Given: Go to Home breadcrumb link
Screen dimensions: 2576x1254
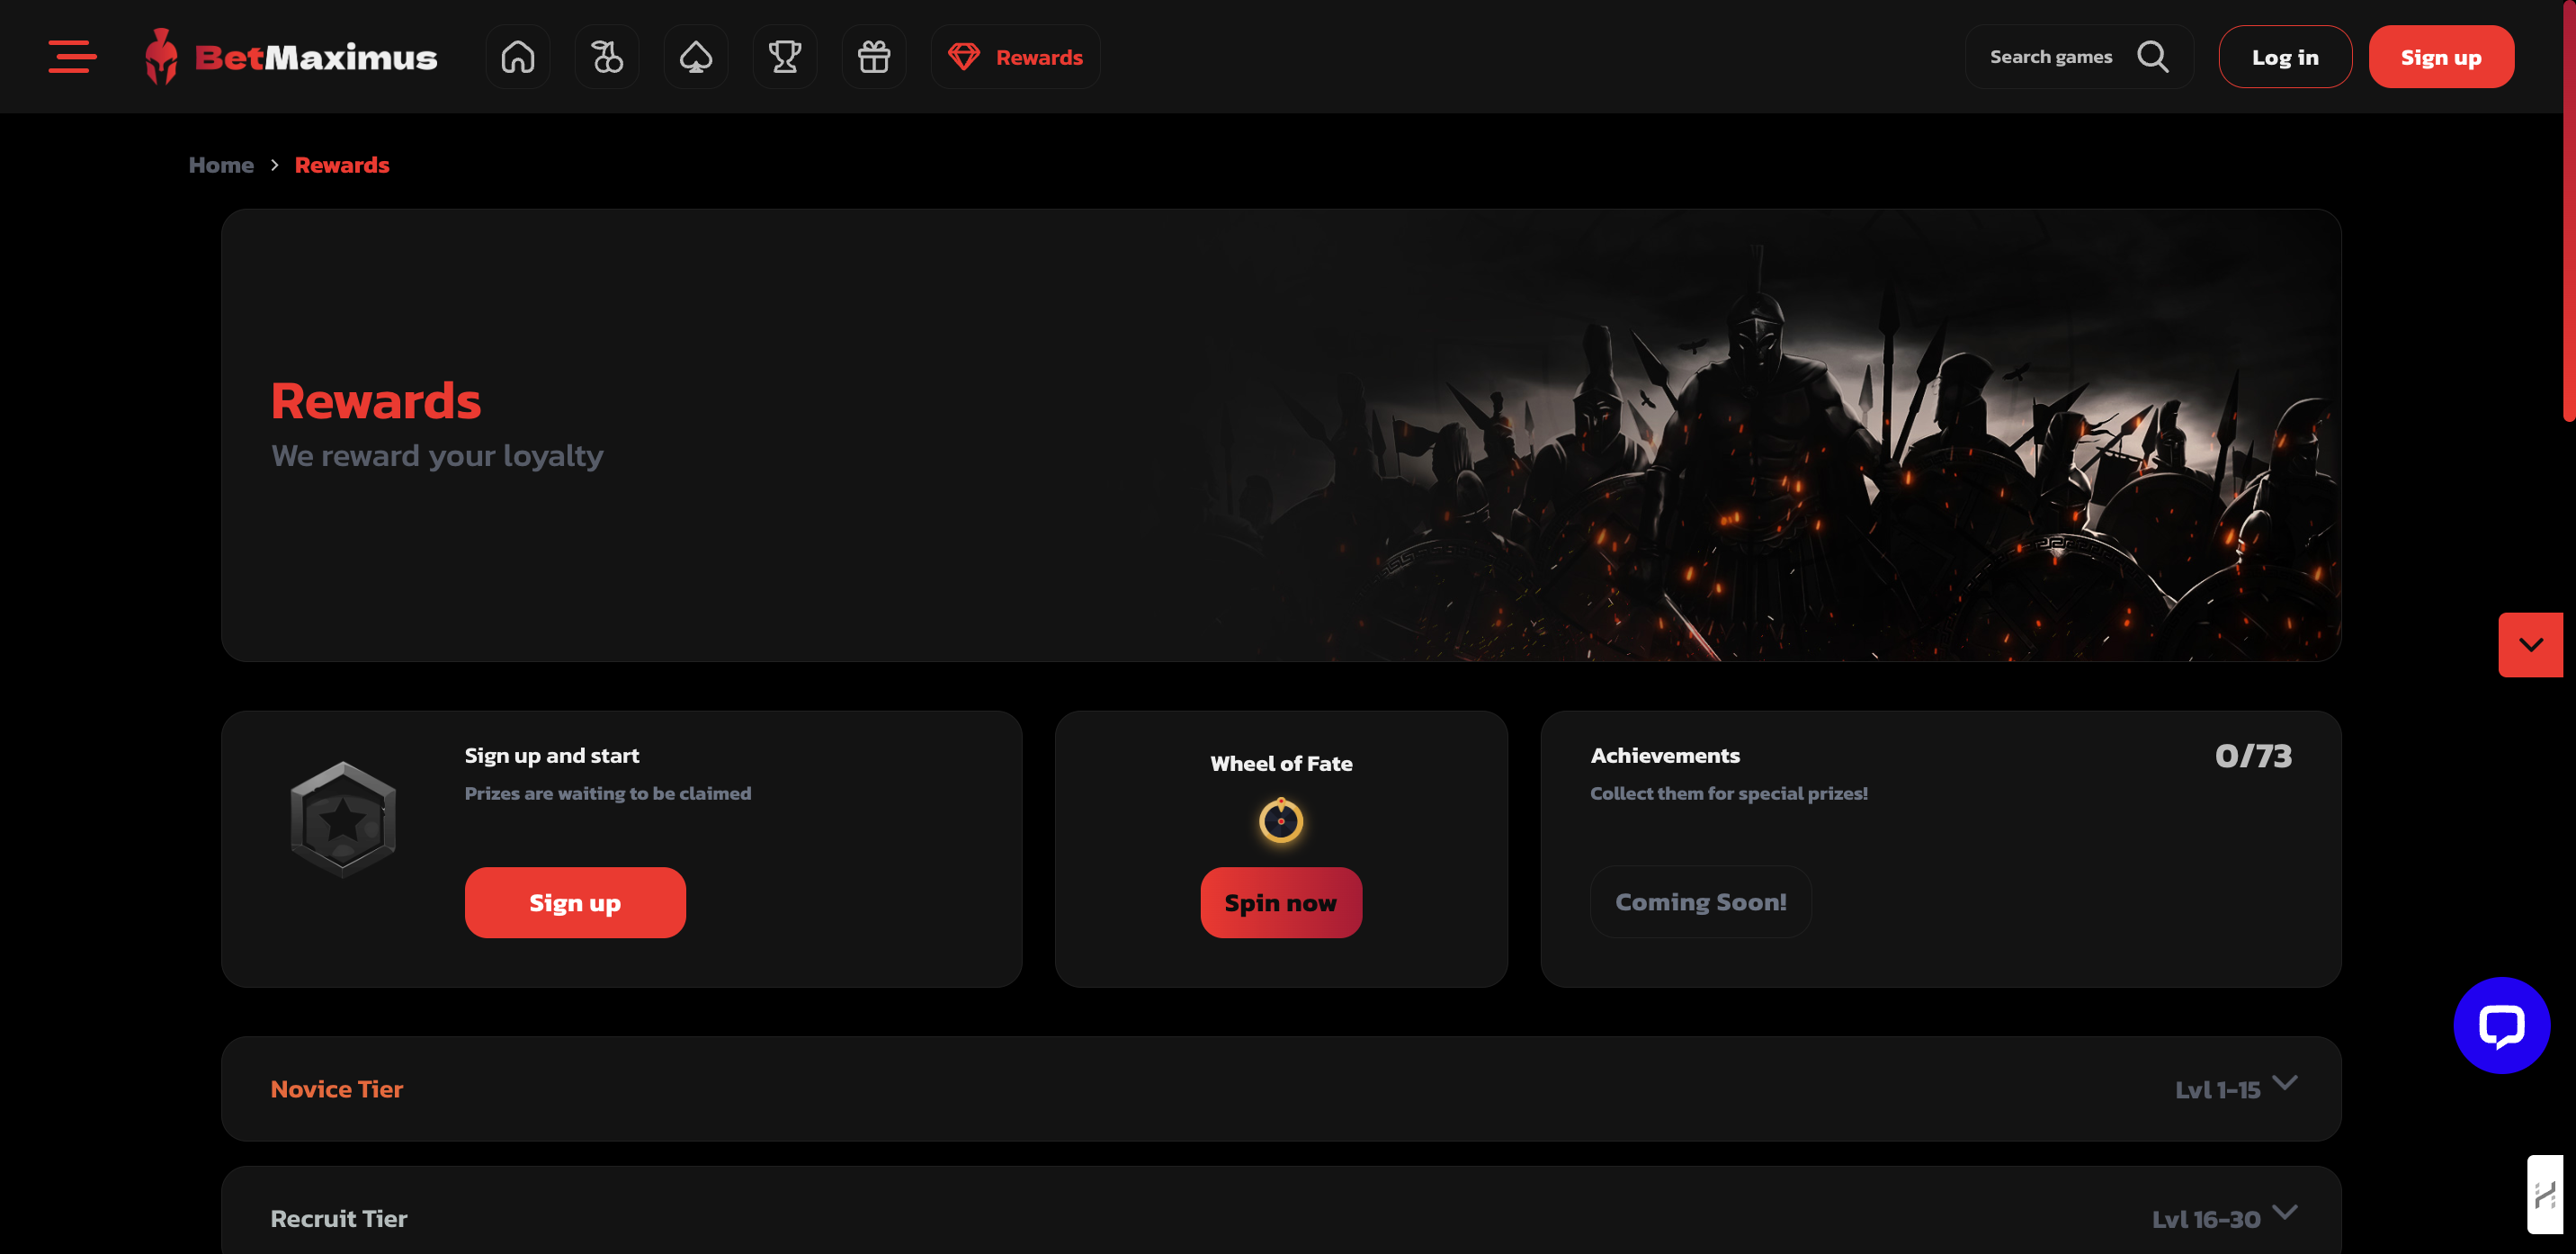Looking at the screenshot, I should click(x=221, y=165).
